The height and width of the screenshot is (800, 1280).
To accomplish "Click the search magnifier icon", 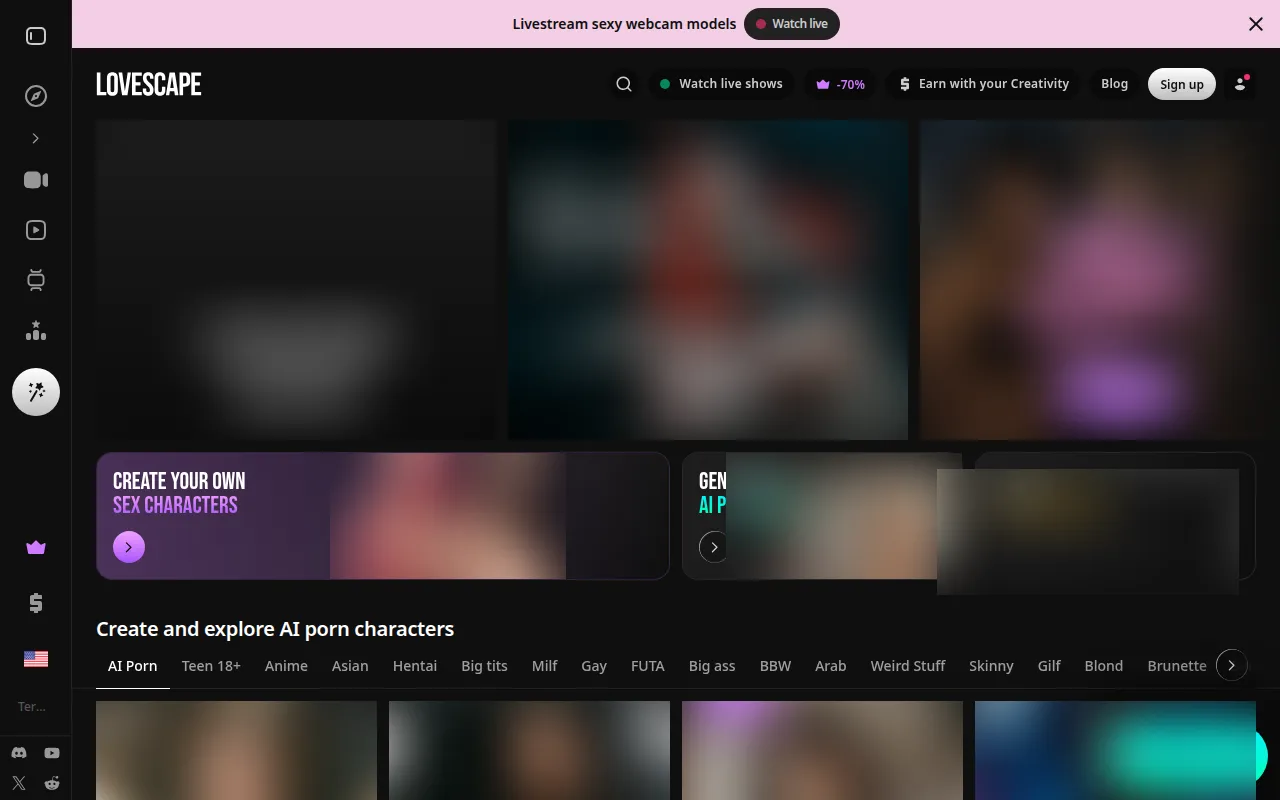I will point(624,84).
